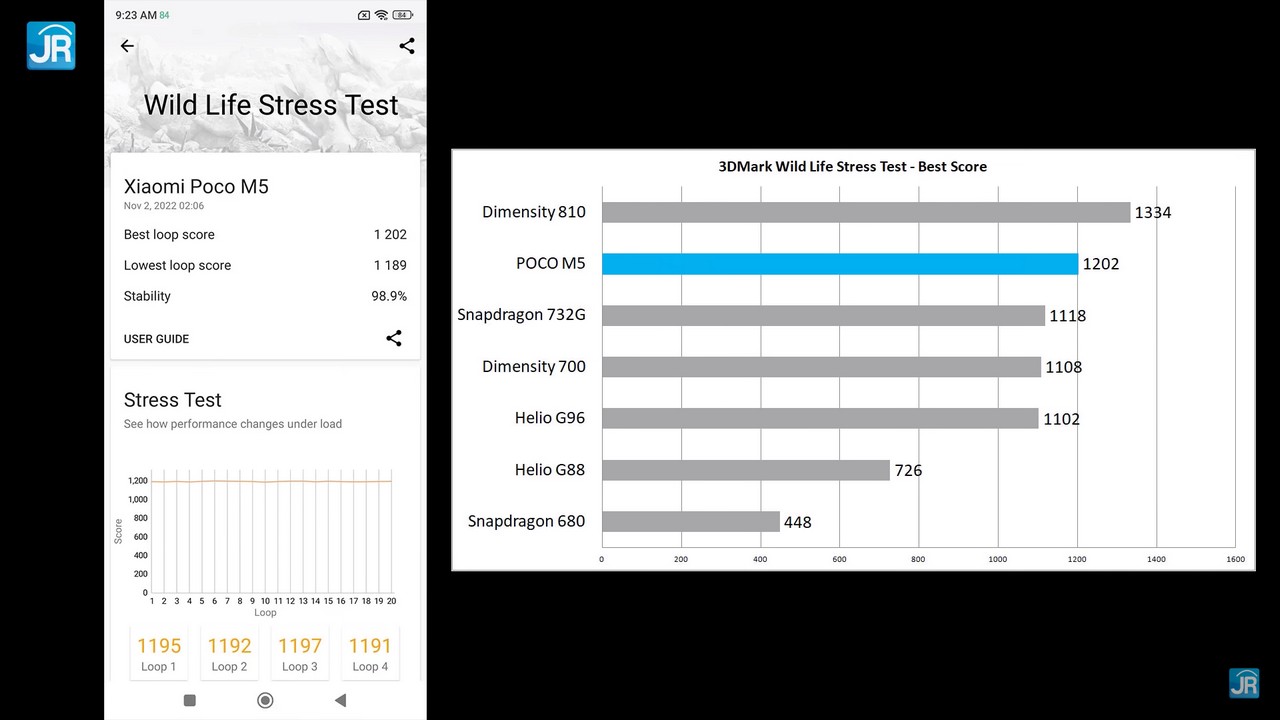This screenshot has width=1280, height=720.
Task: Select the Loop 4 score card 1191
Action: click(370, 654)
